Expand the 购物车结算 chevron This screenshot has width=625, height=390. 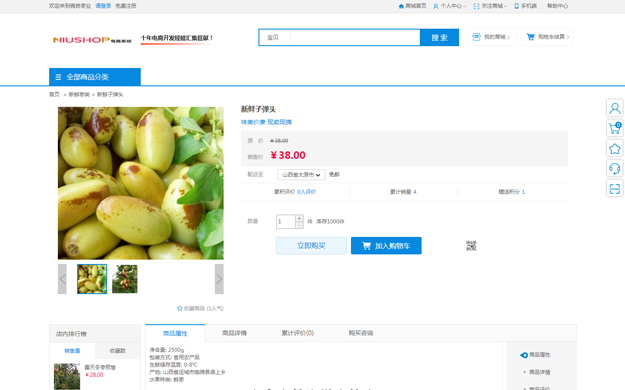click(568, 37)
